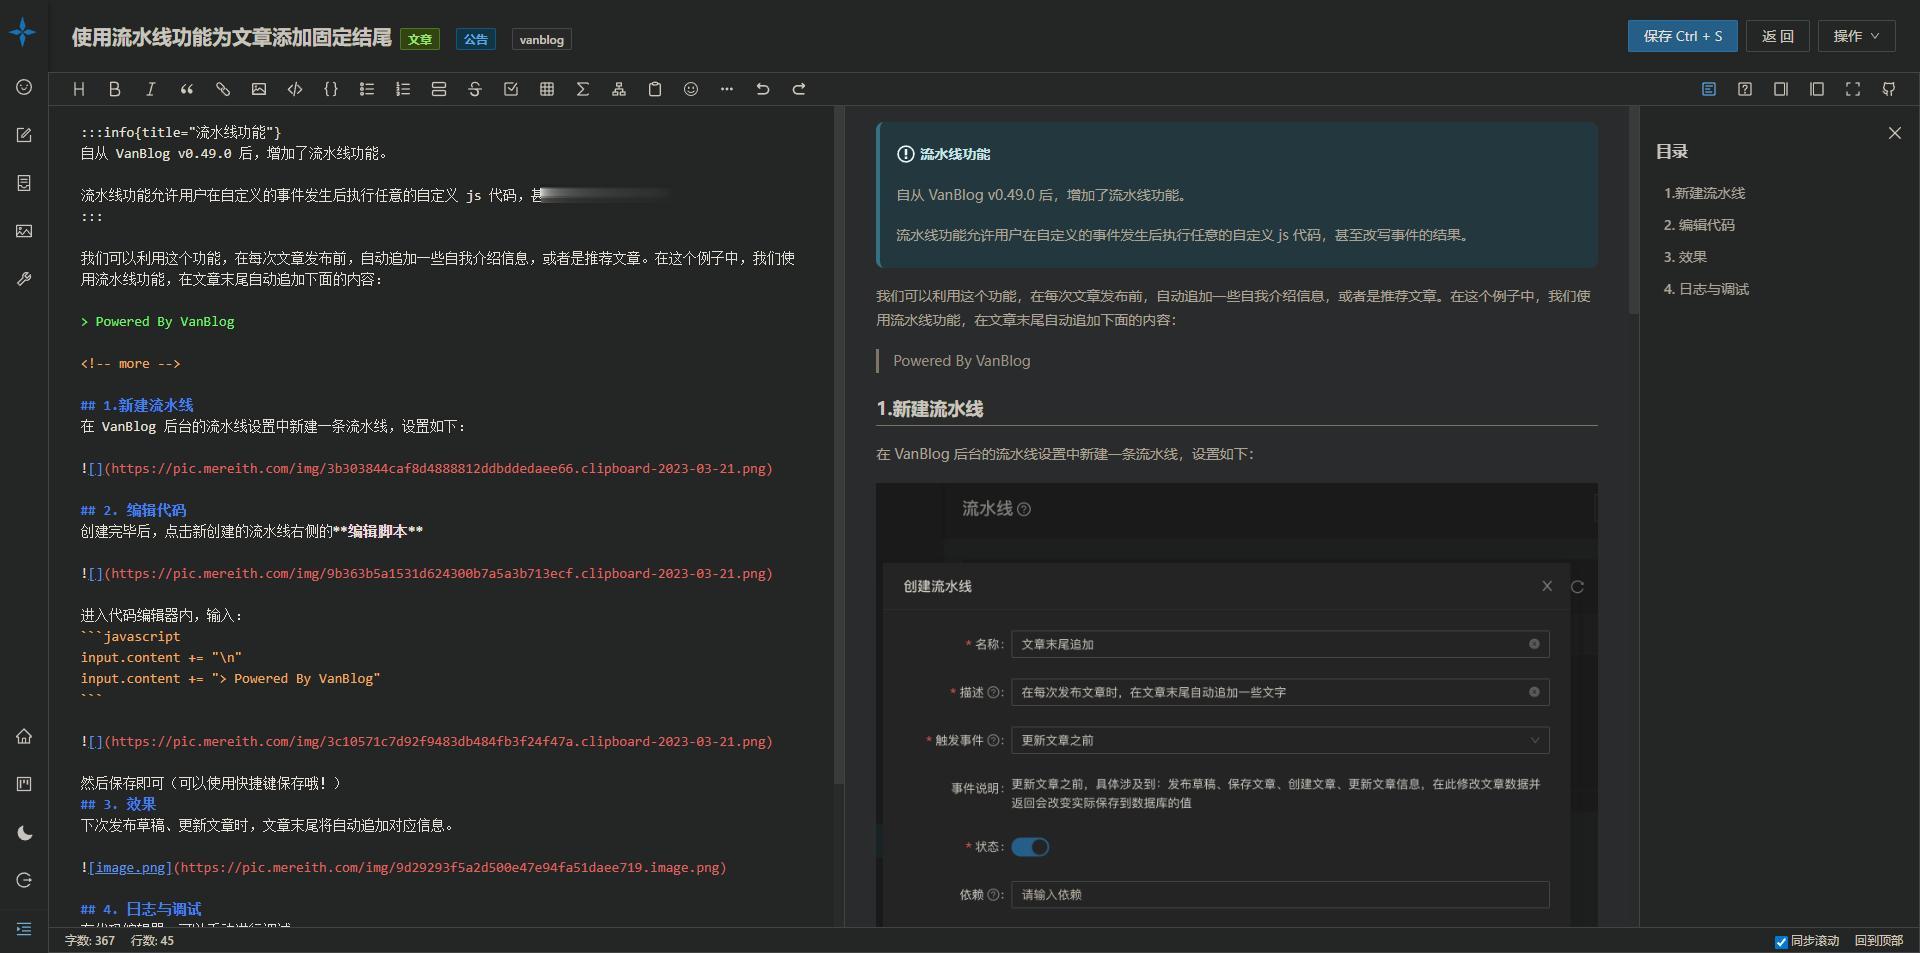Enter fullscreen editor mode
The height and width of the screenshot is (953, 1920).
coord(1853,89)
